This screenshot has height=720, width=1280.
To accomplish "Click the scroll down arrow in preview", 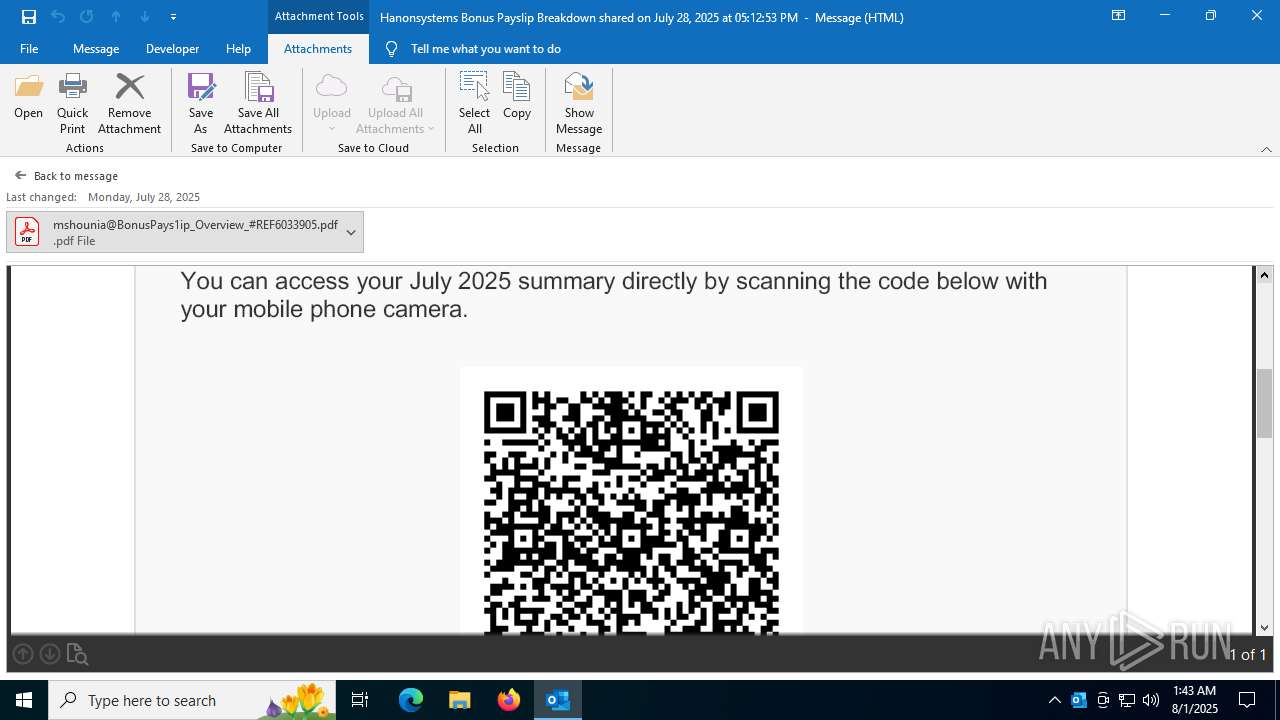I will click(1265, 627).
